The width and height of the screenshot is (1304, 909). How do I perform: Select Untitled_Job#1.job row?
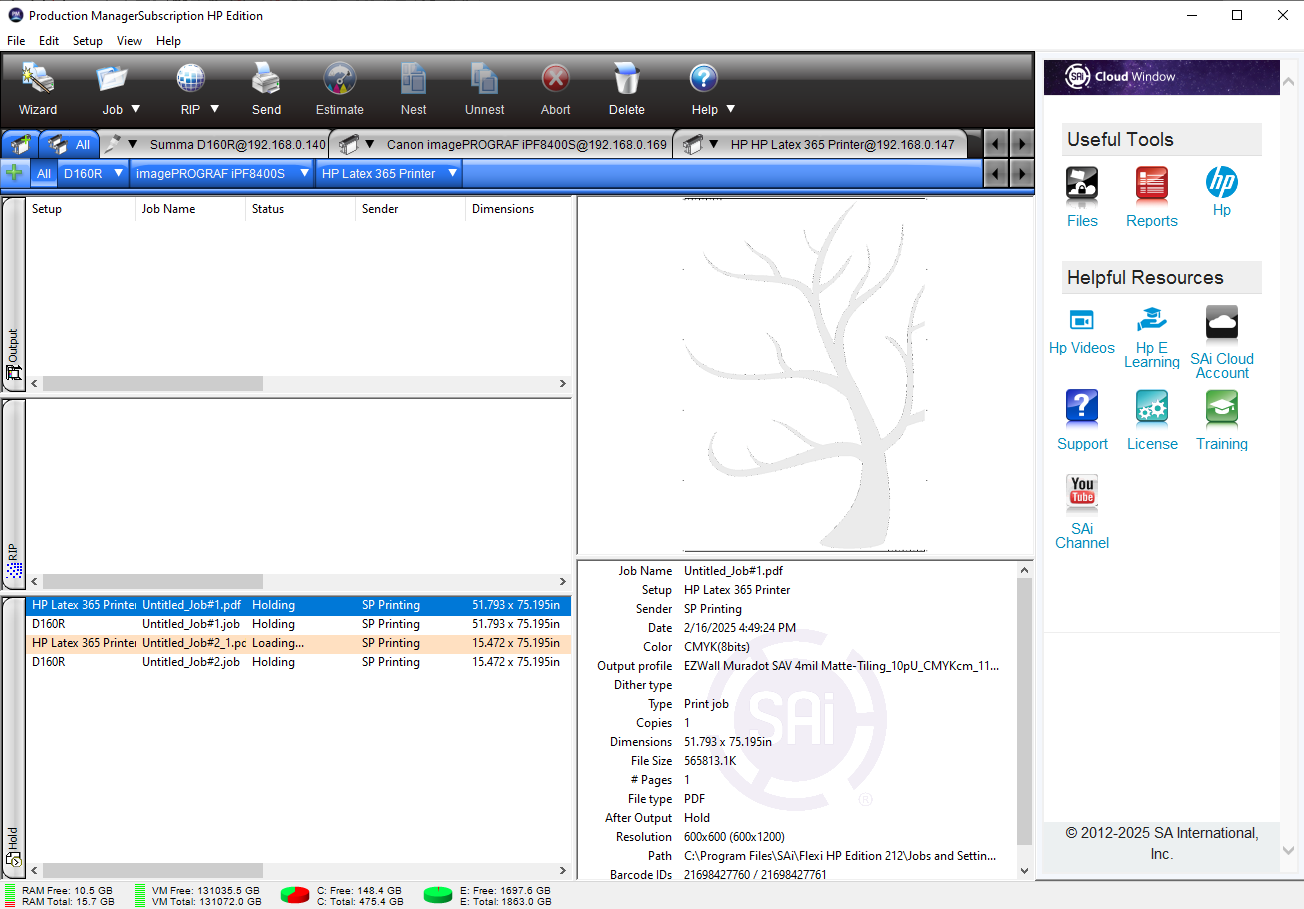298,624
